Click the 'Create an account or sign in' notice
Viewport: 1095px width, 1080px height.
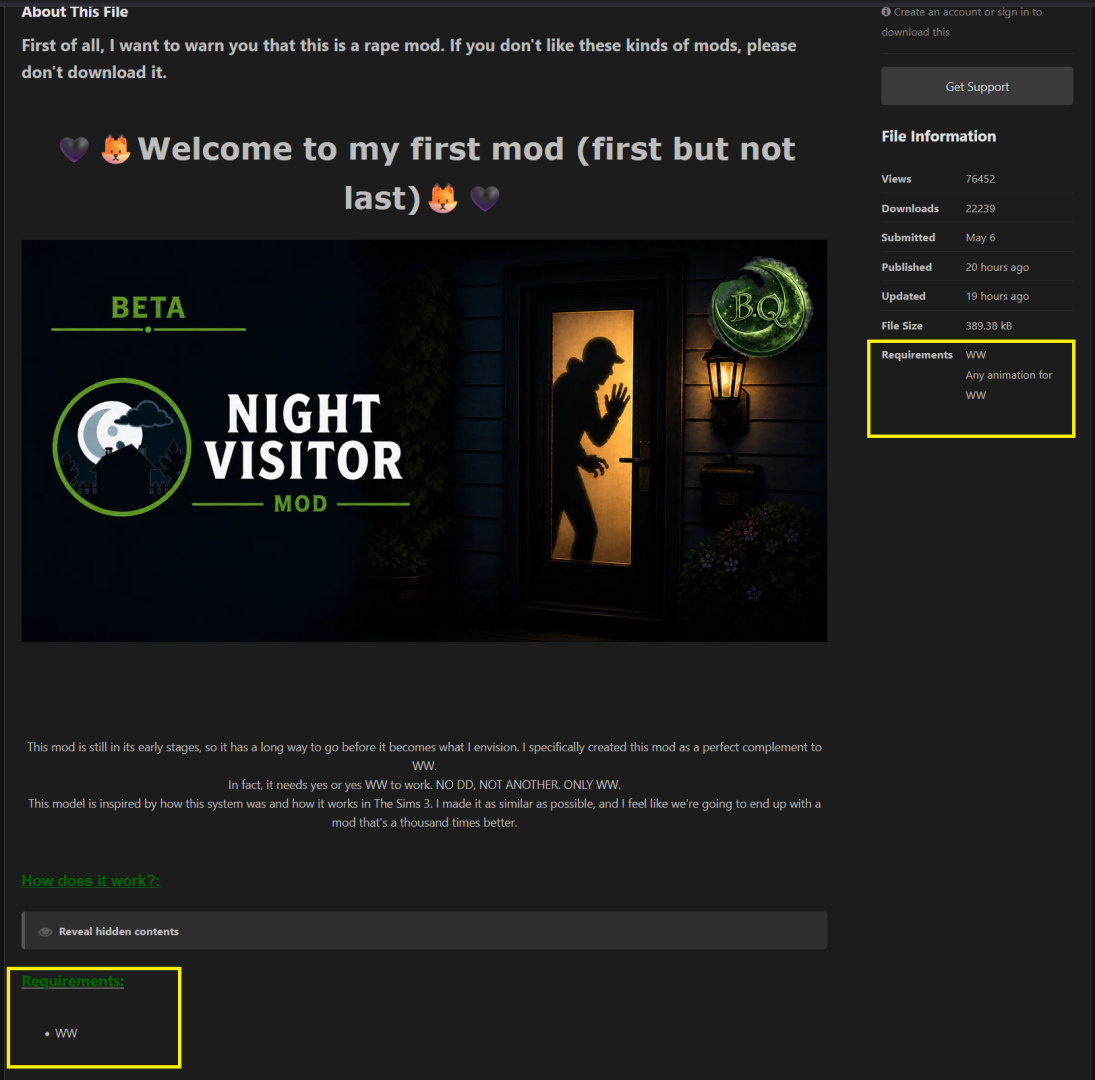coord(962,22)
